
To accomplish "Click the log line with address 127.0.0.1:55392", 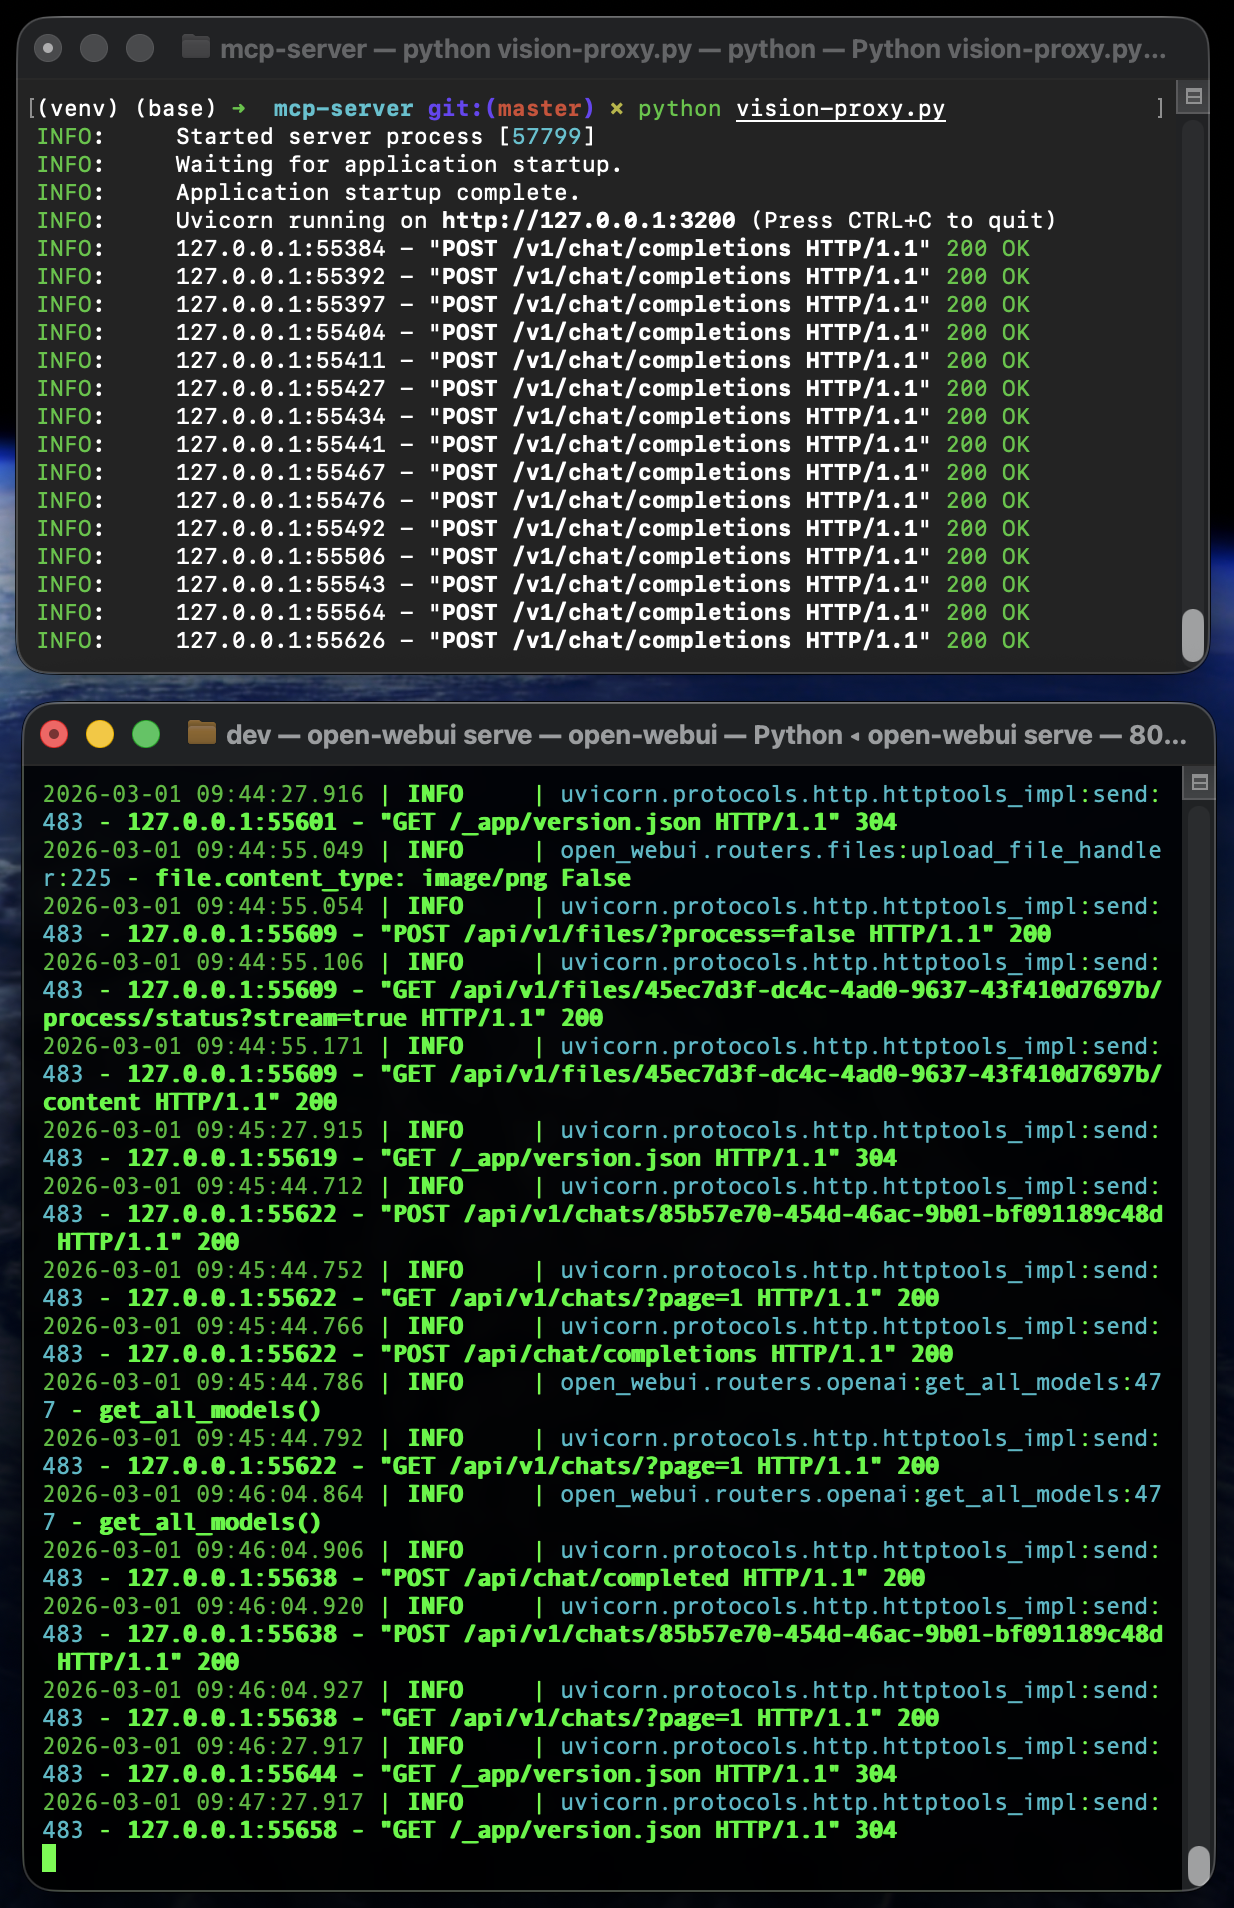I will pos(533,276).
